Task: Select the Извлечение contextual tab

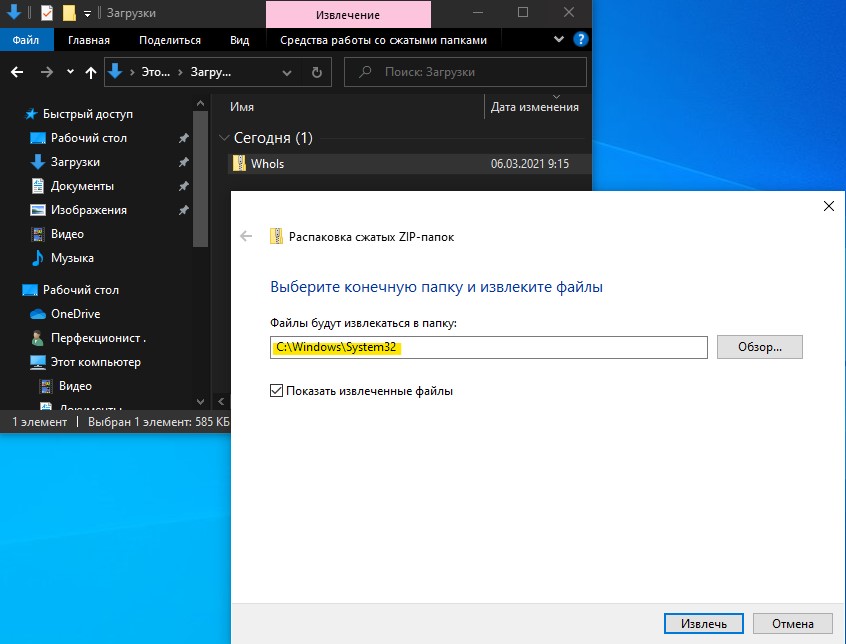Action: [x=348, y=15]
